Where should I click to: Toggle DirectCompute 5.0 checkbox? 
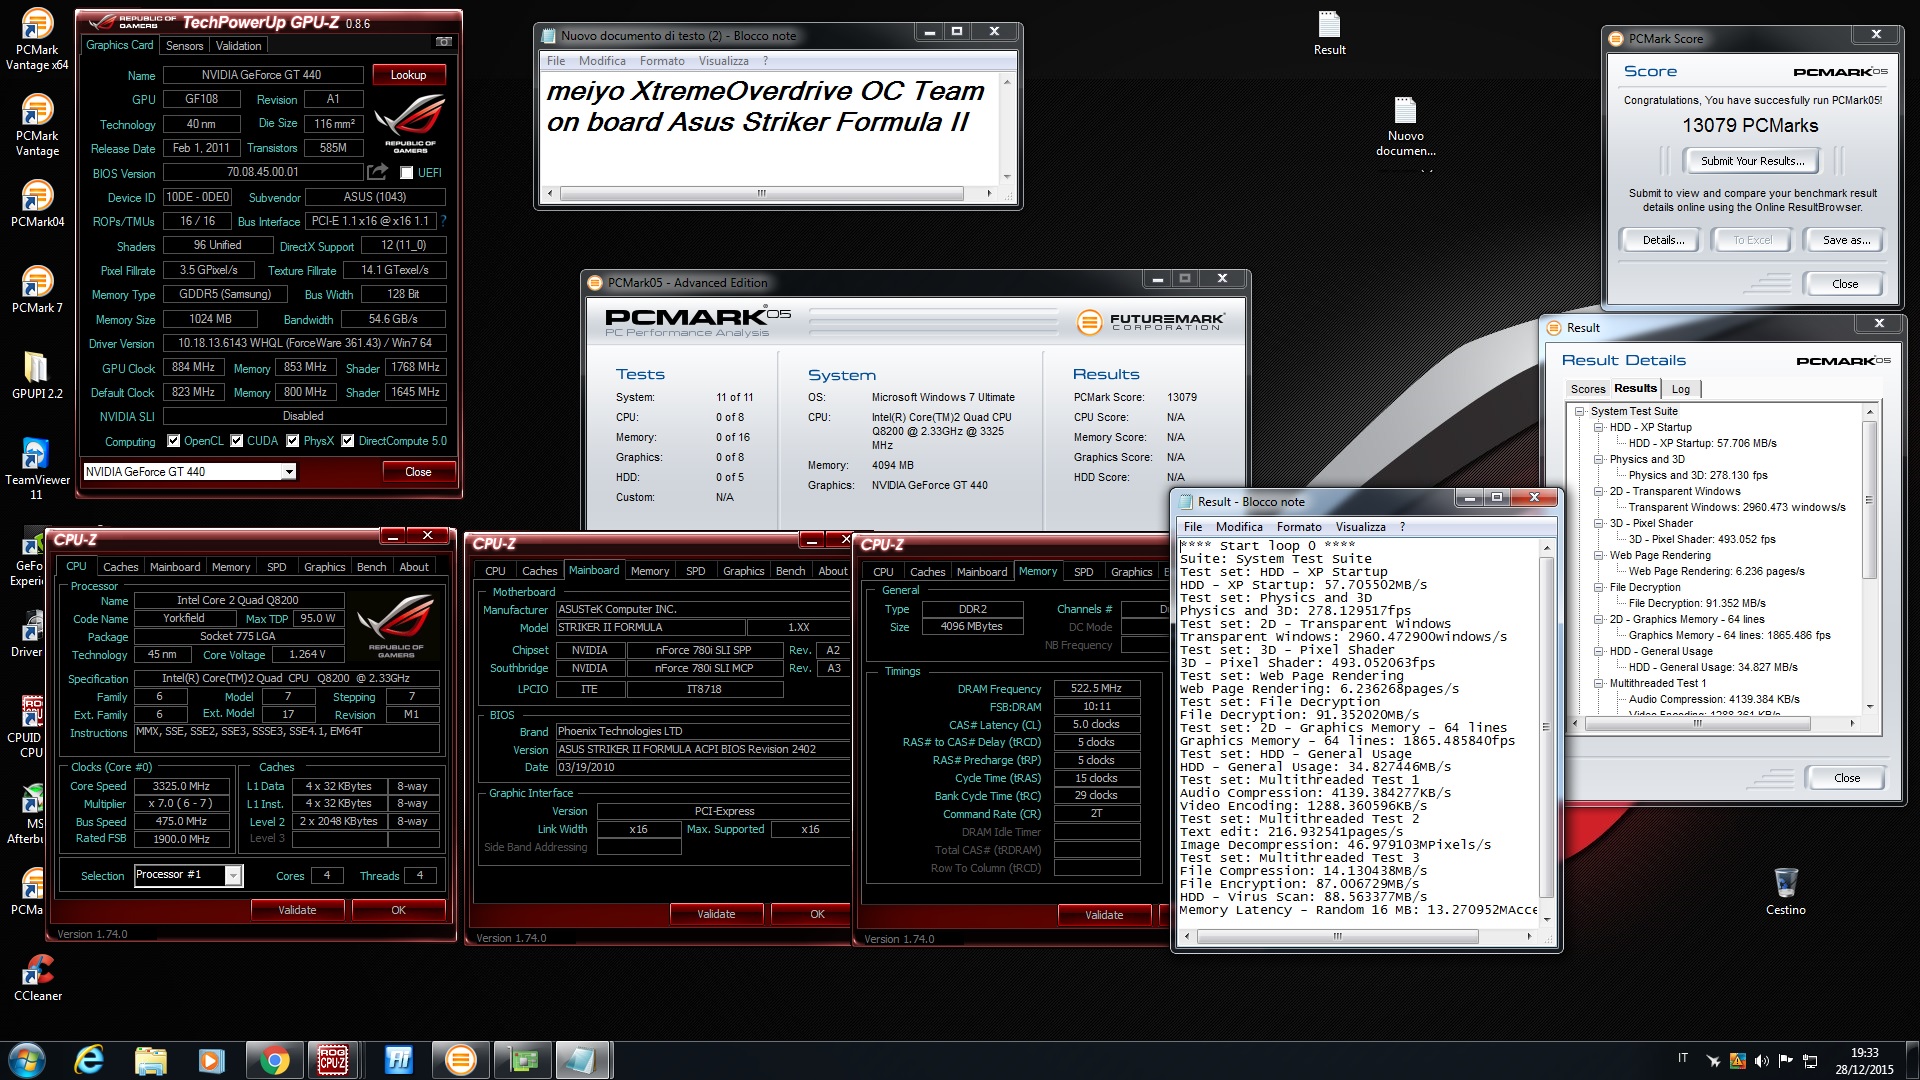(348, 441)
